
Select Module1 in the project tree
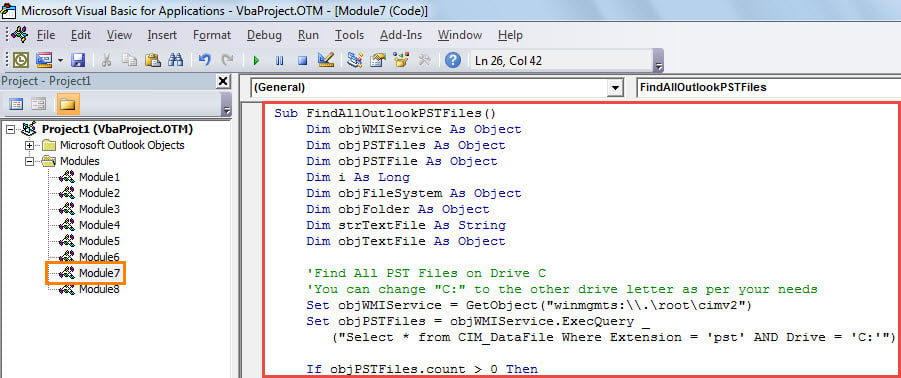[x=99, y=178]
